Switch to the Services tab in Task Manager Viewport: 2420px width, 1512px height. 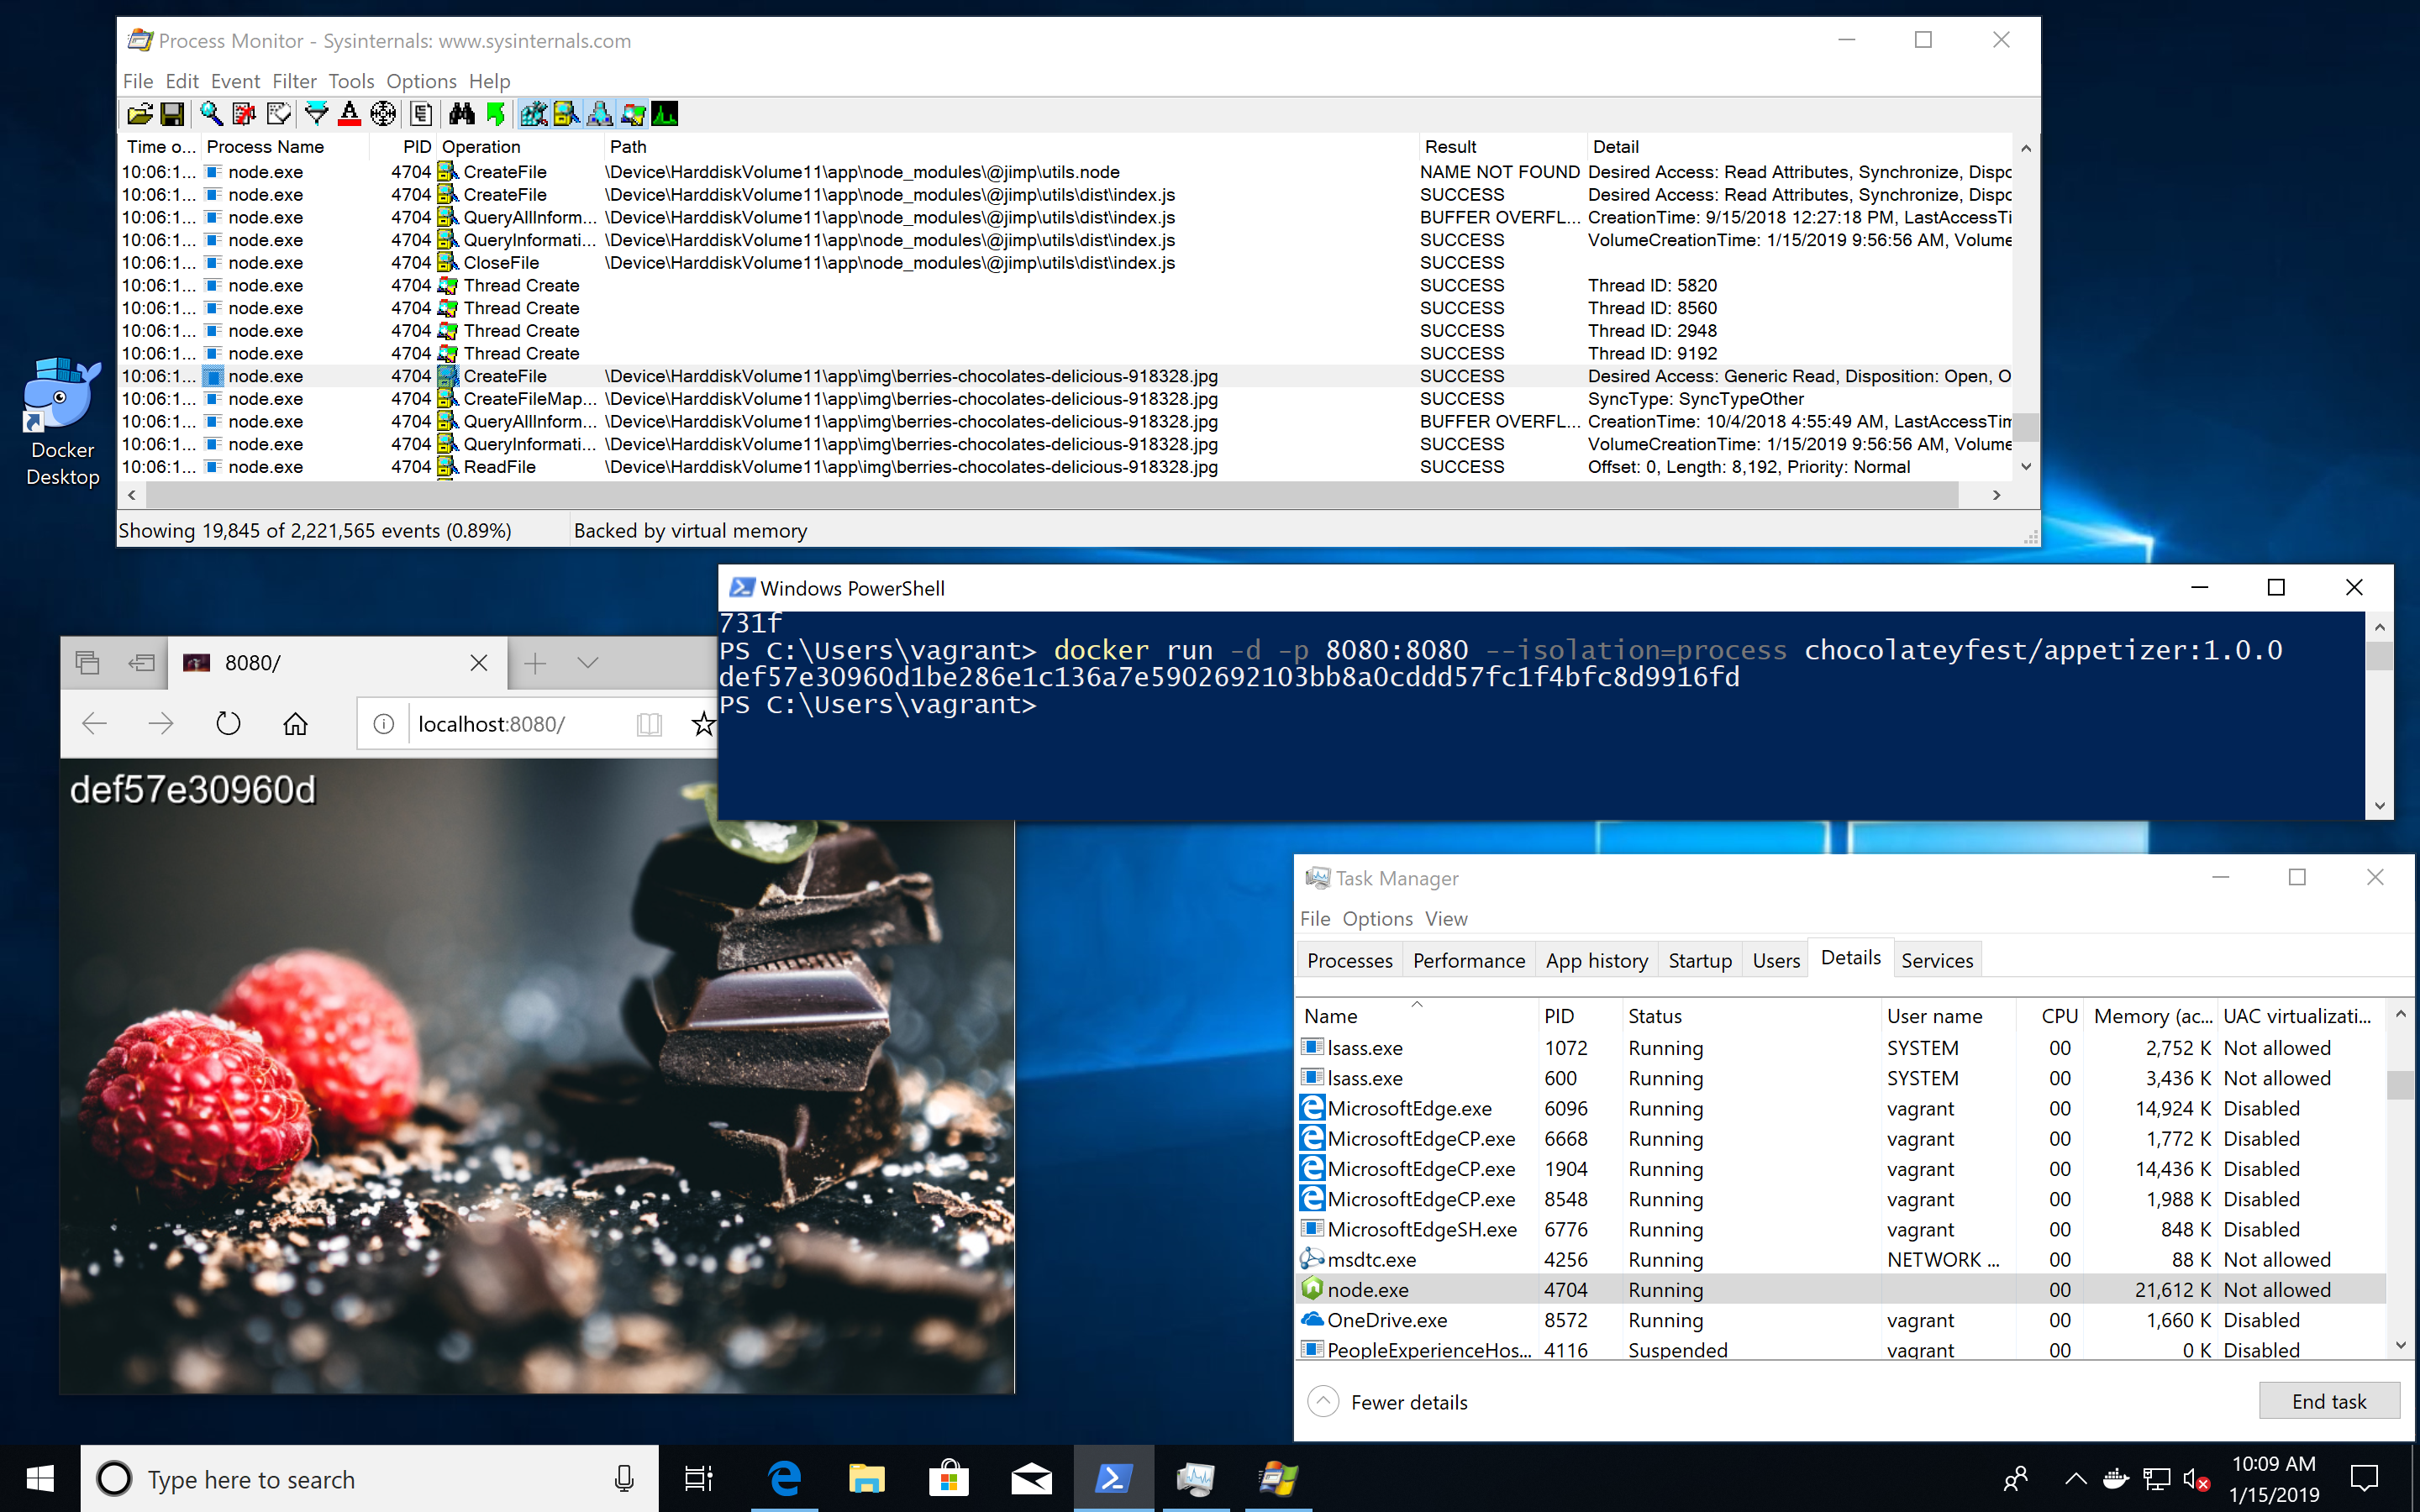tap(1934, 960)
